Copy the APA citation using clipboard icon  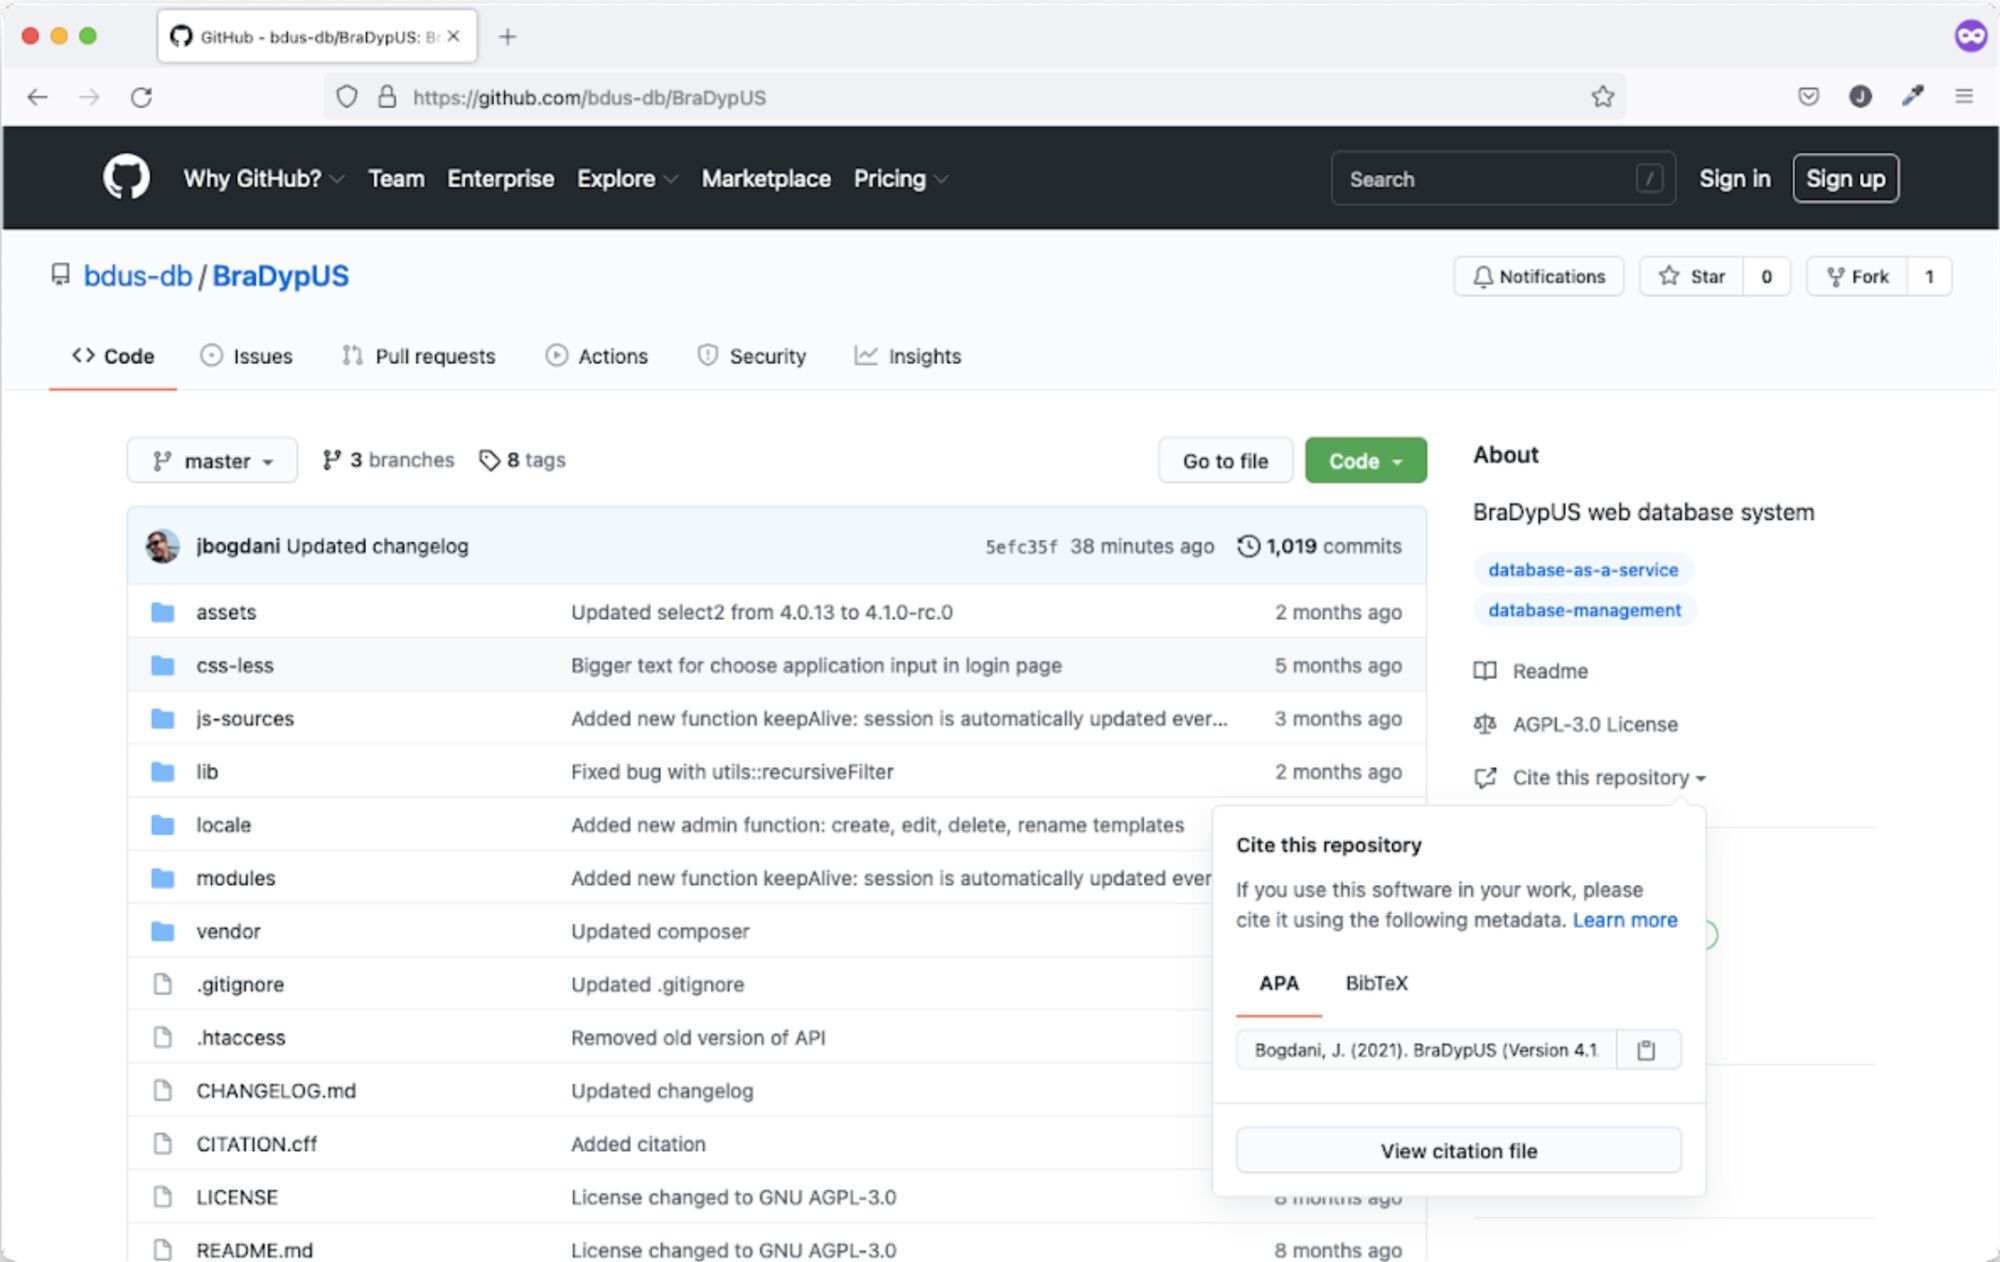point(1647,1049)
